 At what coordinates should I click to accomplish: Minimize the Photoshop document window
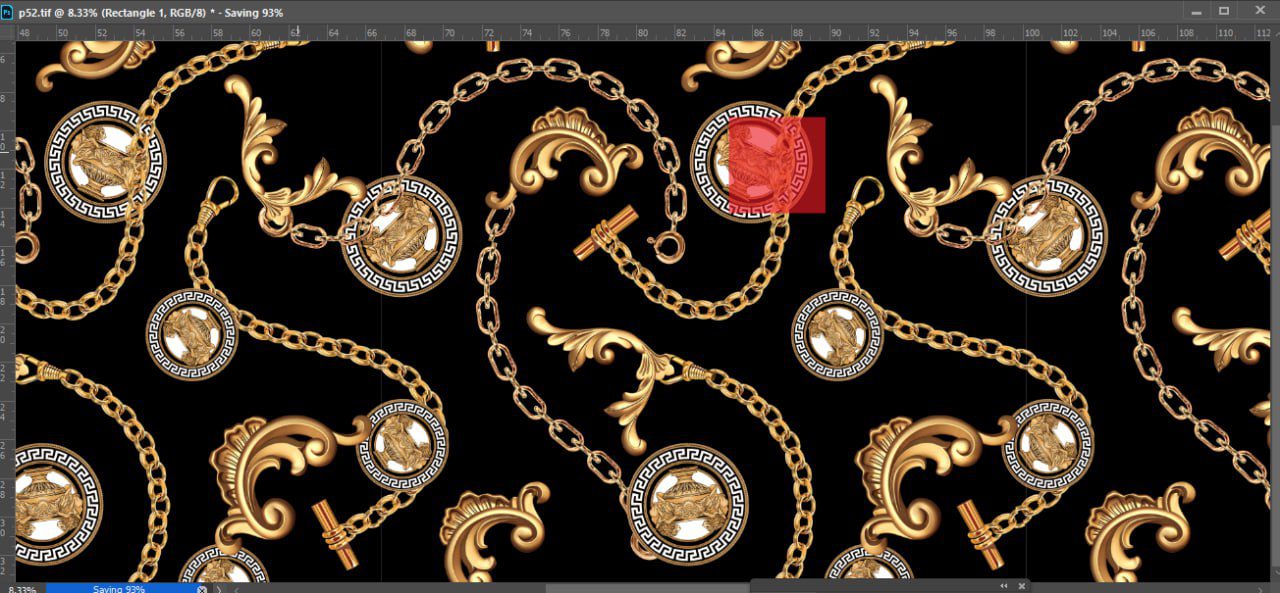pos(1195,11)
